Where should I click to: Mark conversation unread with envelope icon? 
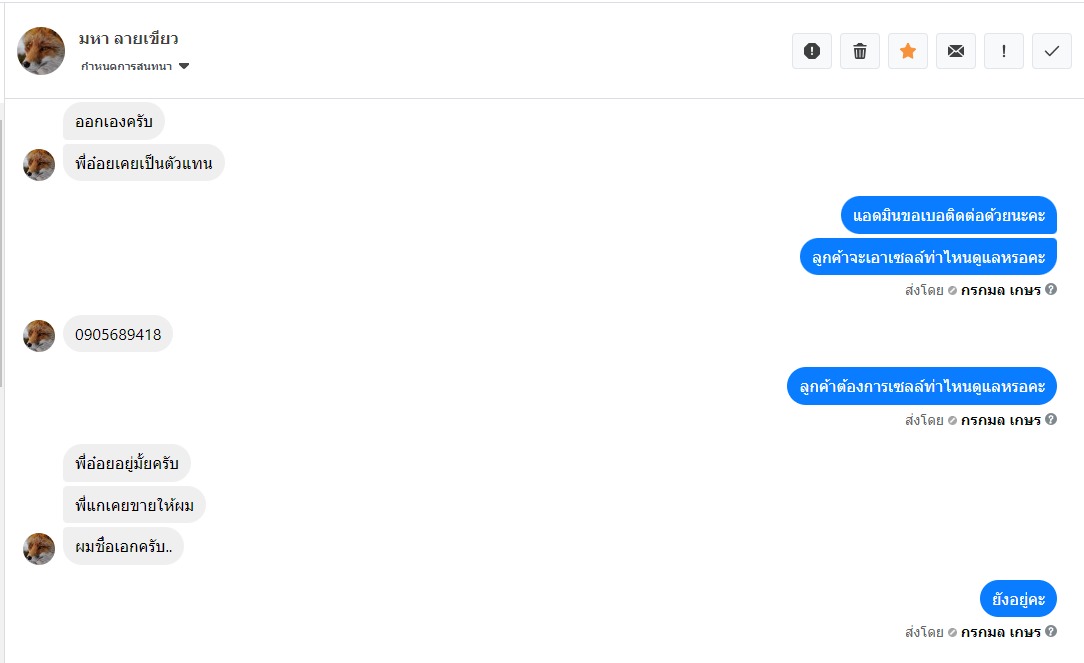click(956, 51)
